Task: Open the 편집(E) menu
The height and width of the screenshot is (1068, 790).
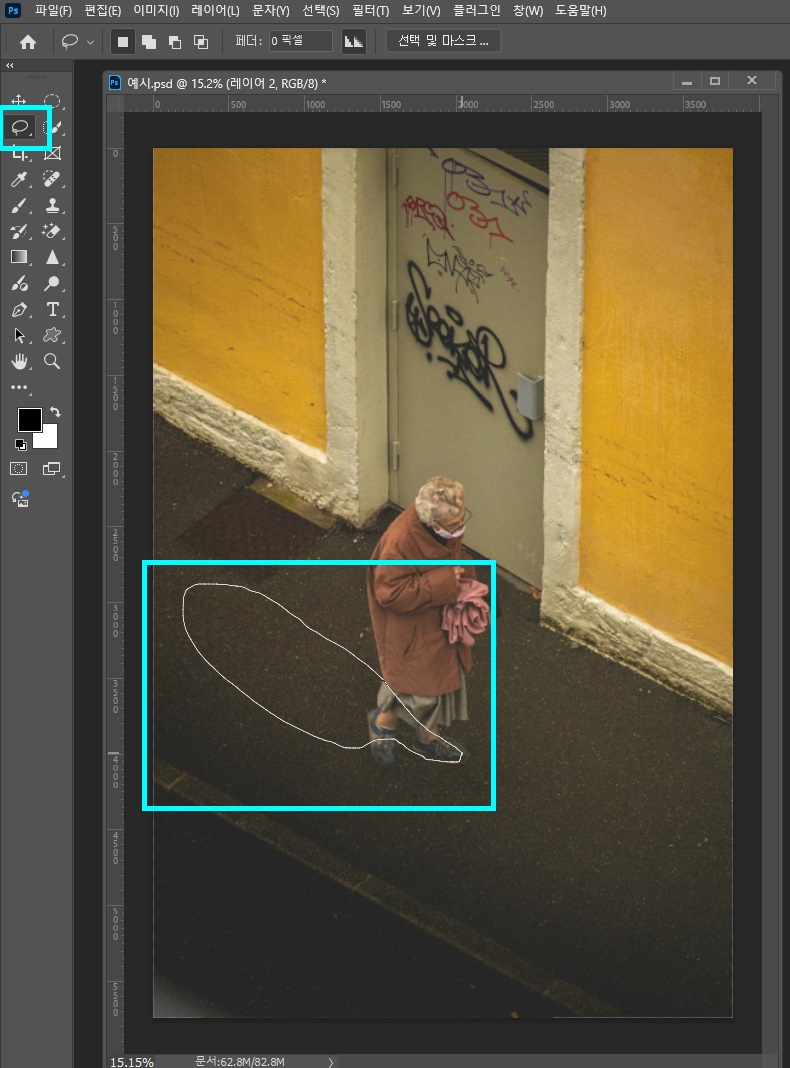Action: pos(103,10)
